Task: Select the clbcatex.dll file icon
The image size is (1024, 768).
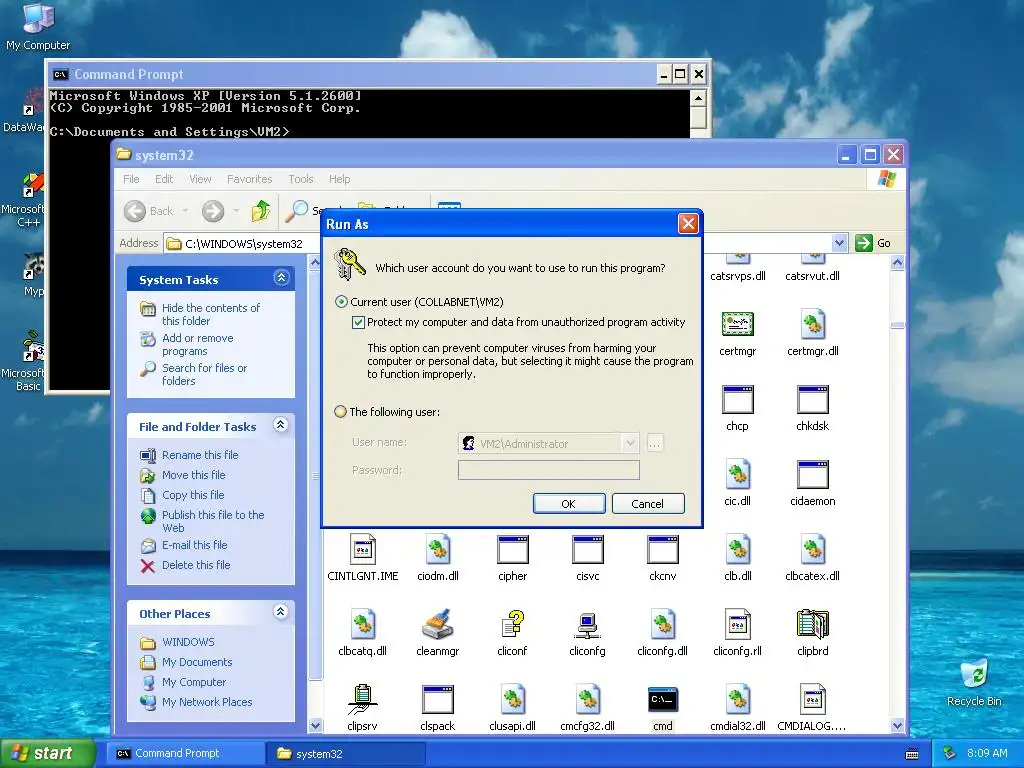Action: [812, 550]
